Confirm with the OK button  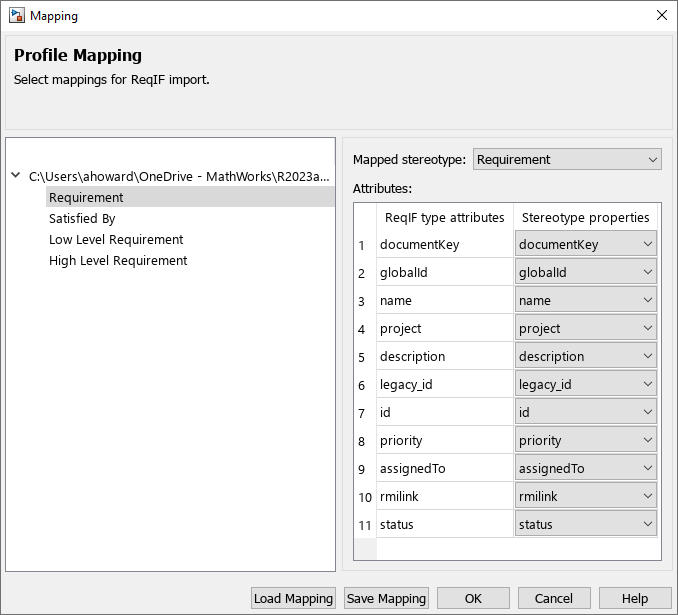click(473, 598)
